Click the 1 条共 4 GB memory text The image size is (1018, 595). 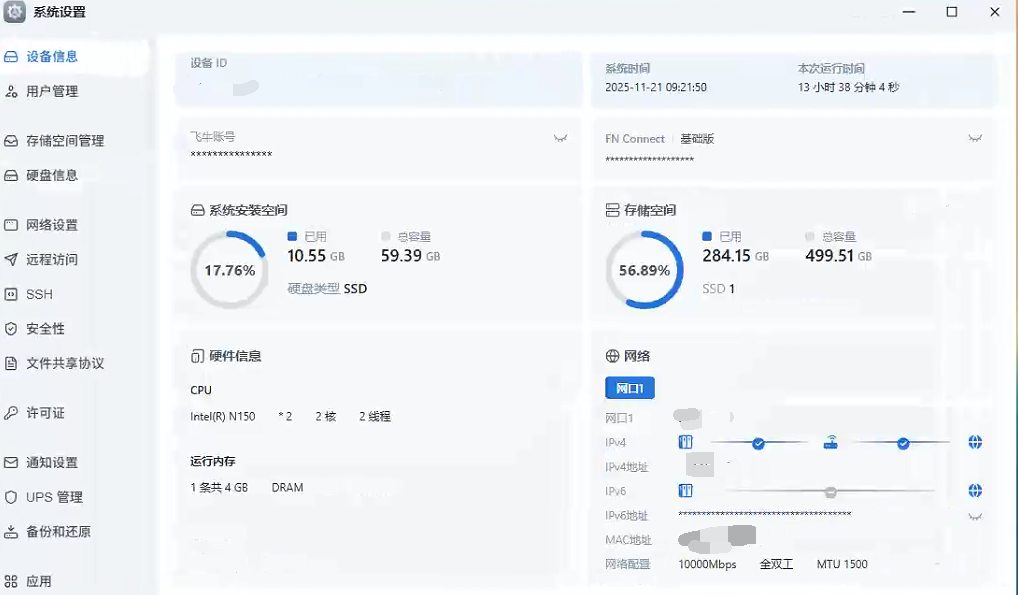coord(219,487)
